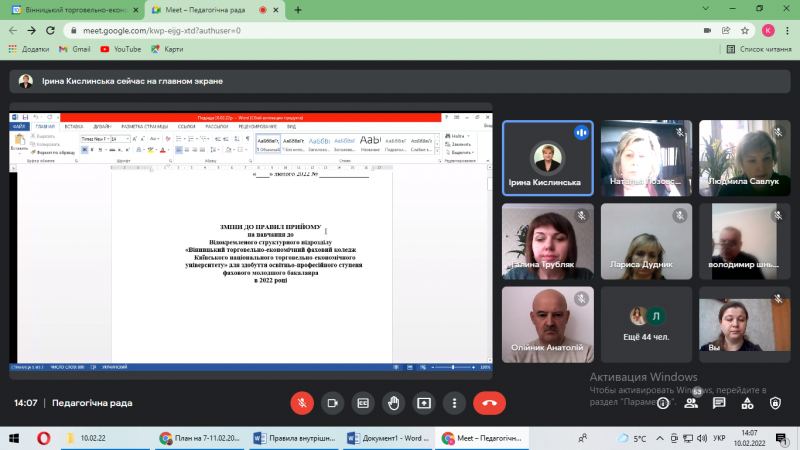Bookmark this page with the star
Image resolution: width=800 pixels, height=450 pixels.
pyautogui.click(x=745, y=31)
